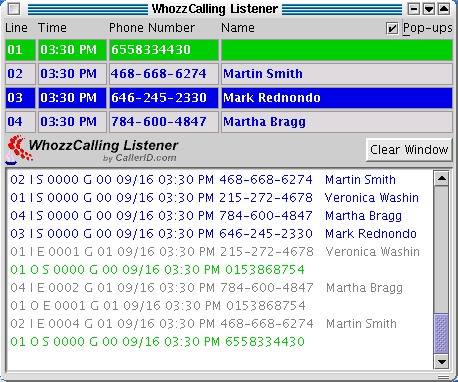Select line 03 cell in blue row
Image resolution: width=458 pixels, height=382 pixels.
coord(20,98)
